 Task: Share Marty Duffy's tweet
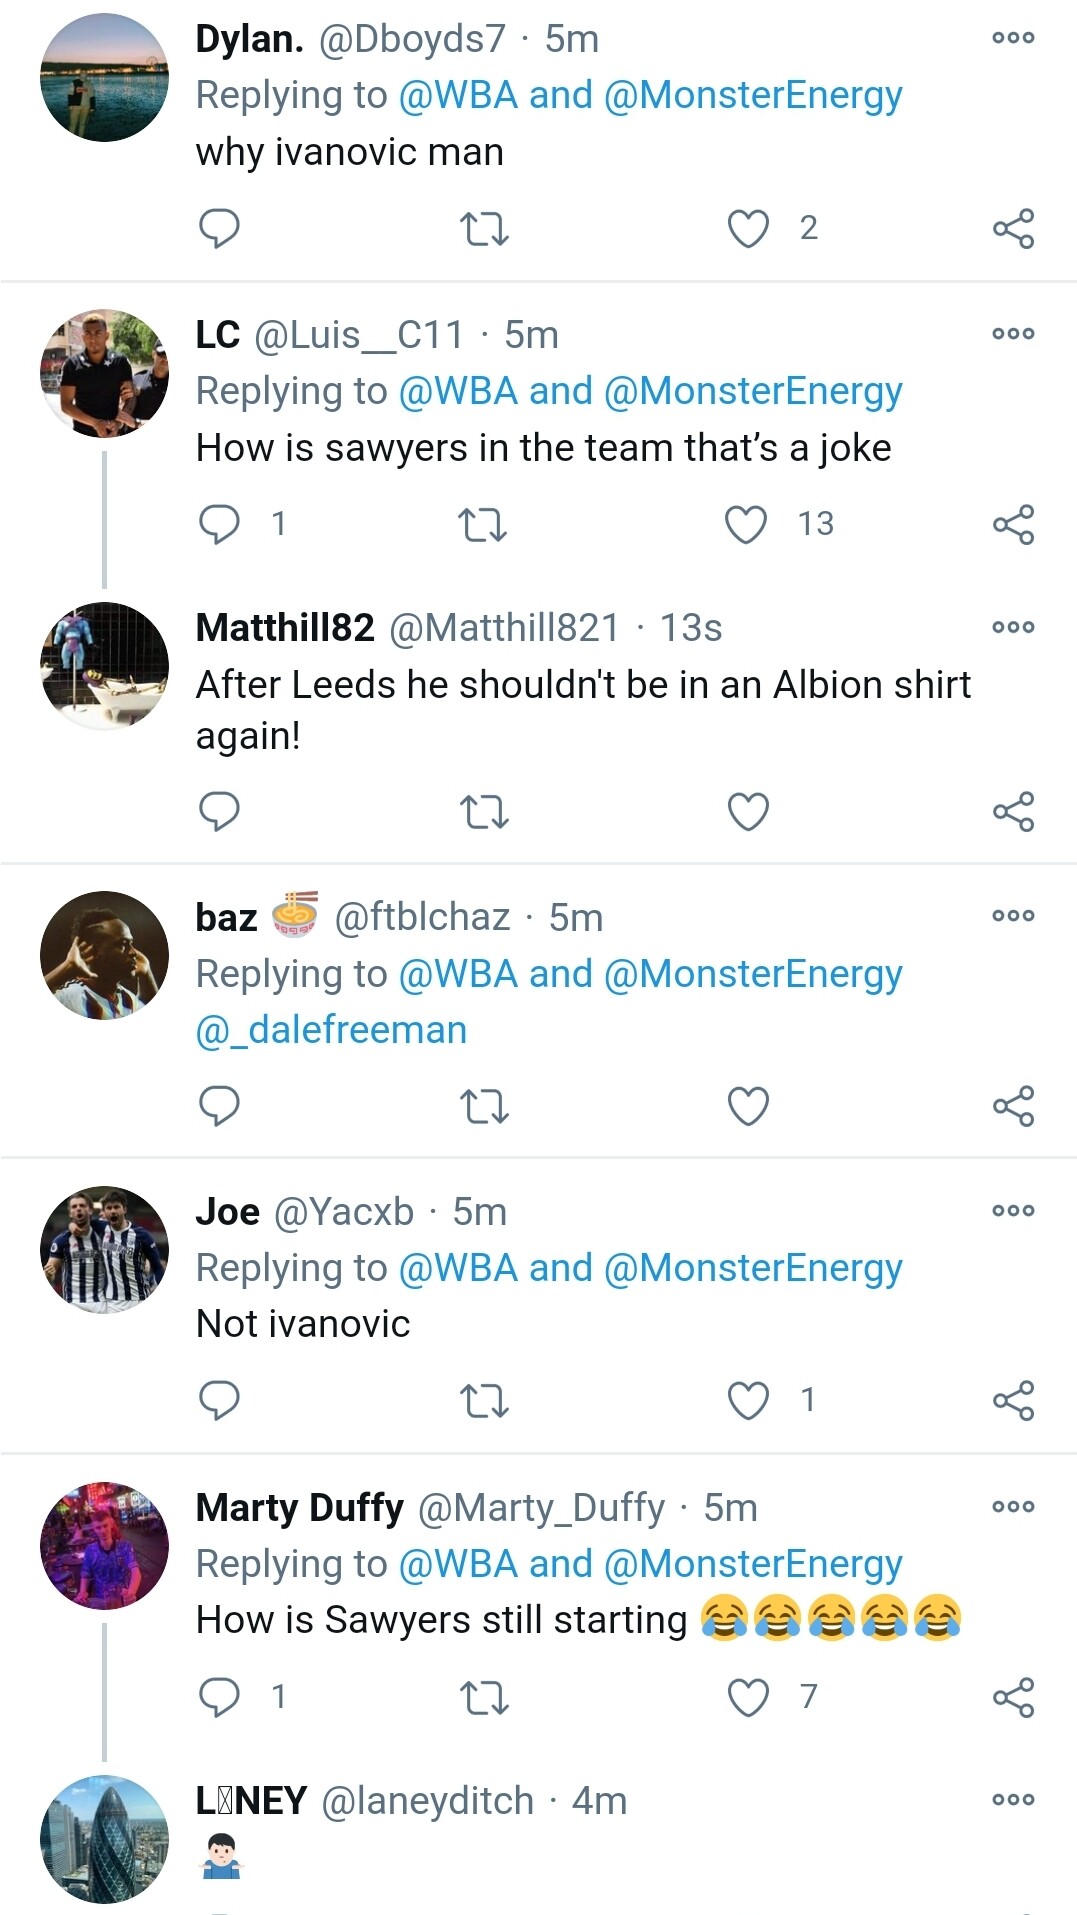[1013, 1697]
